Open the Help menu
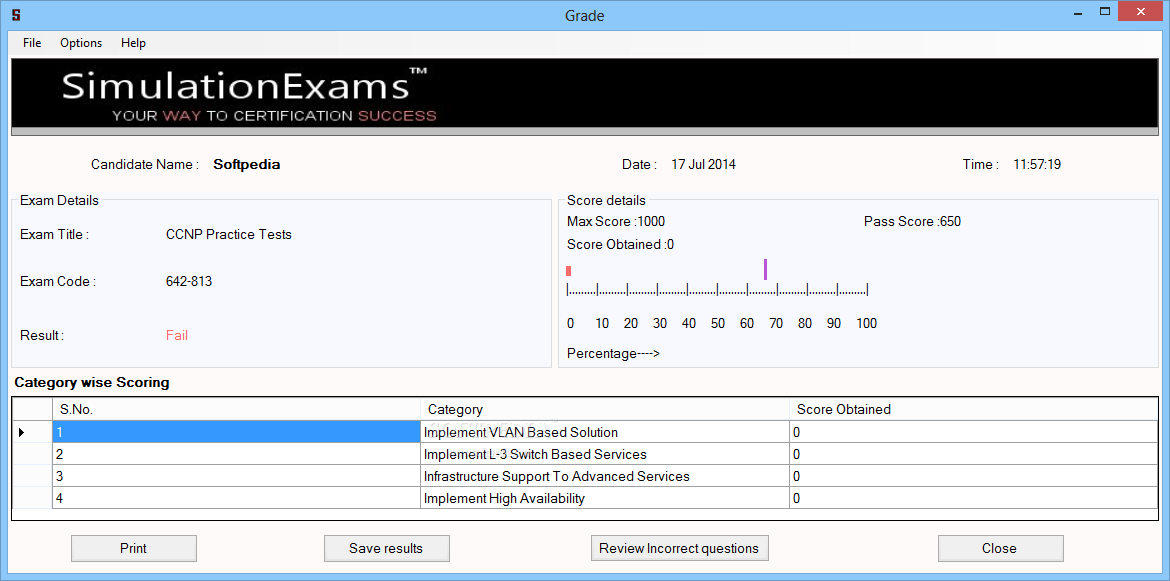Image resolution: width=1170 pixels, height=581 pixels. [134, 43]
